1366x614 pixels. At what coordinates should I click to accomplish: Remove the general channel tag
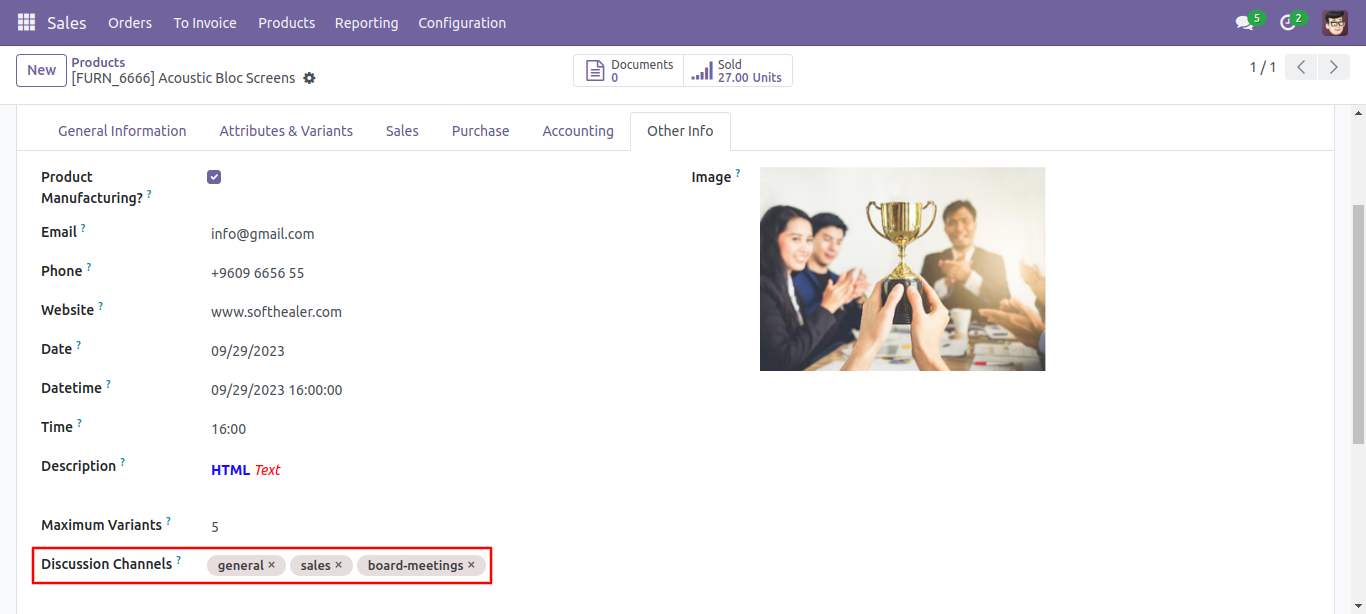tap(271, 565)
